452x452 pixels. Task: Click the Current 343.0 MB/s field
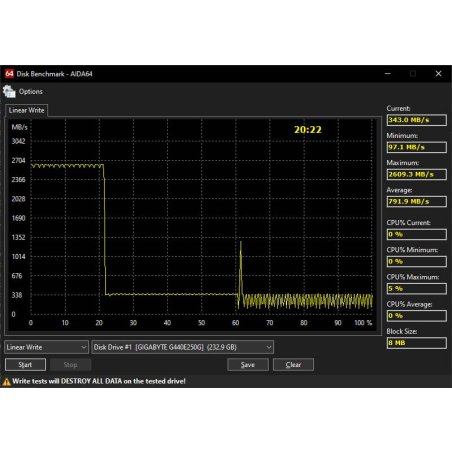pyautogui.click(x=416, y=120)
